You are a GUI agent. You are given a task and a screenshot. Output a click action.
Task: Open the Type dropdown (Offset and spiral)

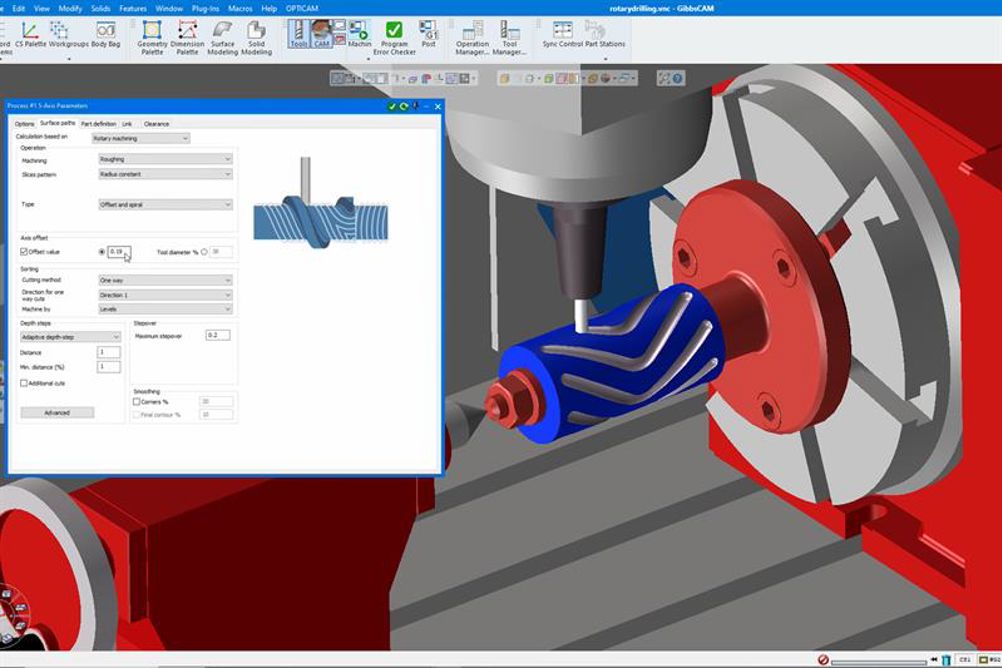[x=165, y=205]
